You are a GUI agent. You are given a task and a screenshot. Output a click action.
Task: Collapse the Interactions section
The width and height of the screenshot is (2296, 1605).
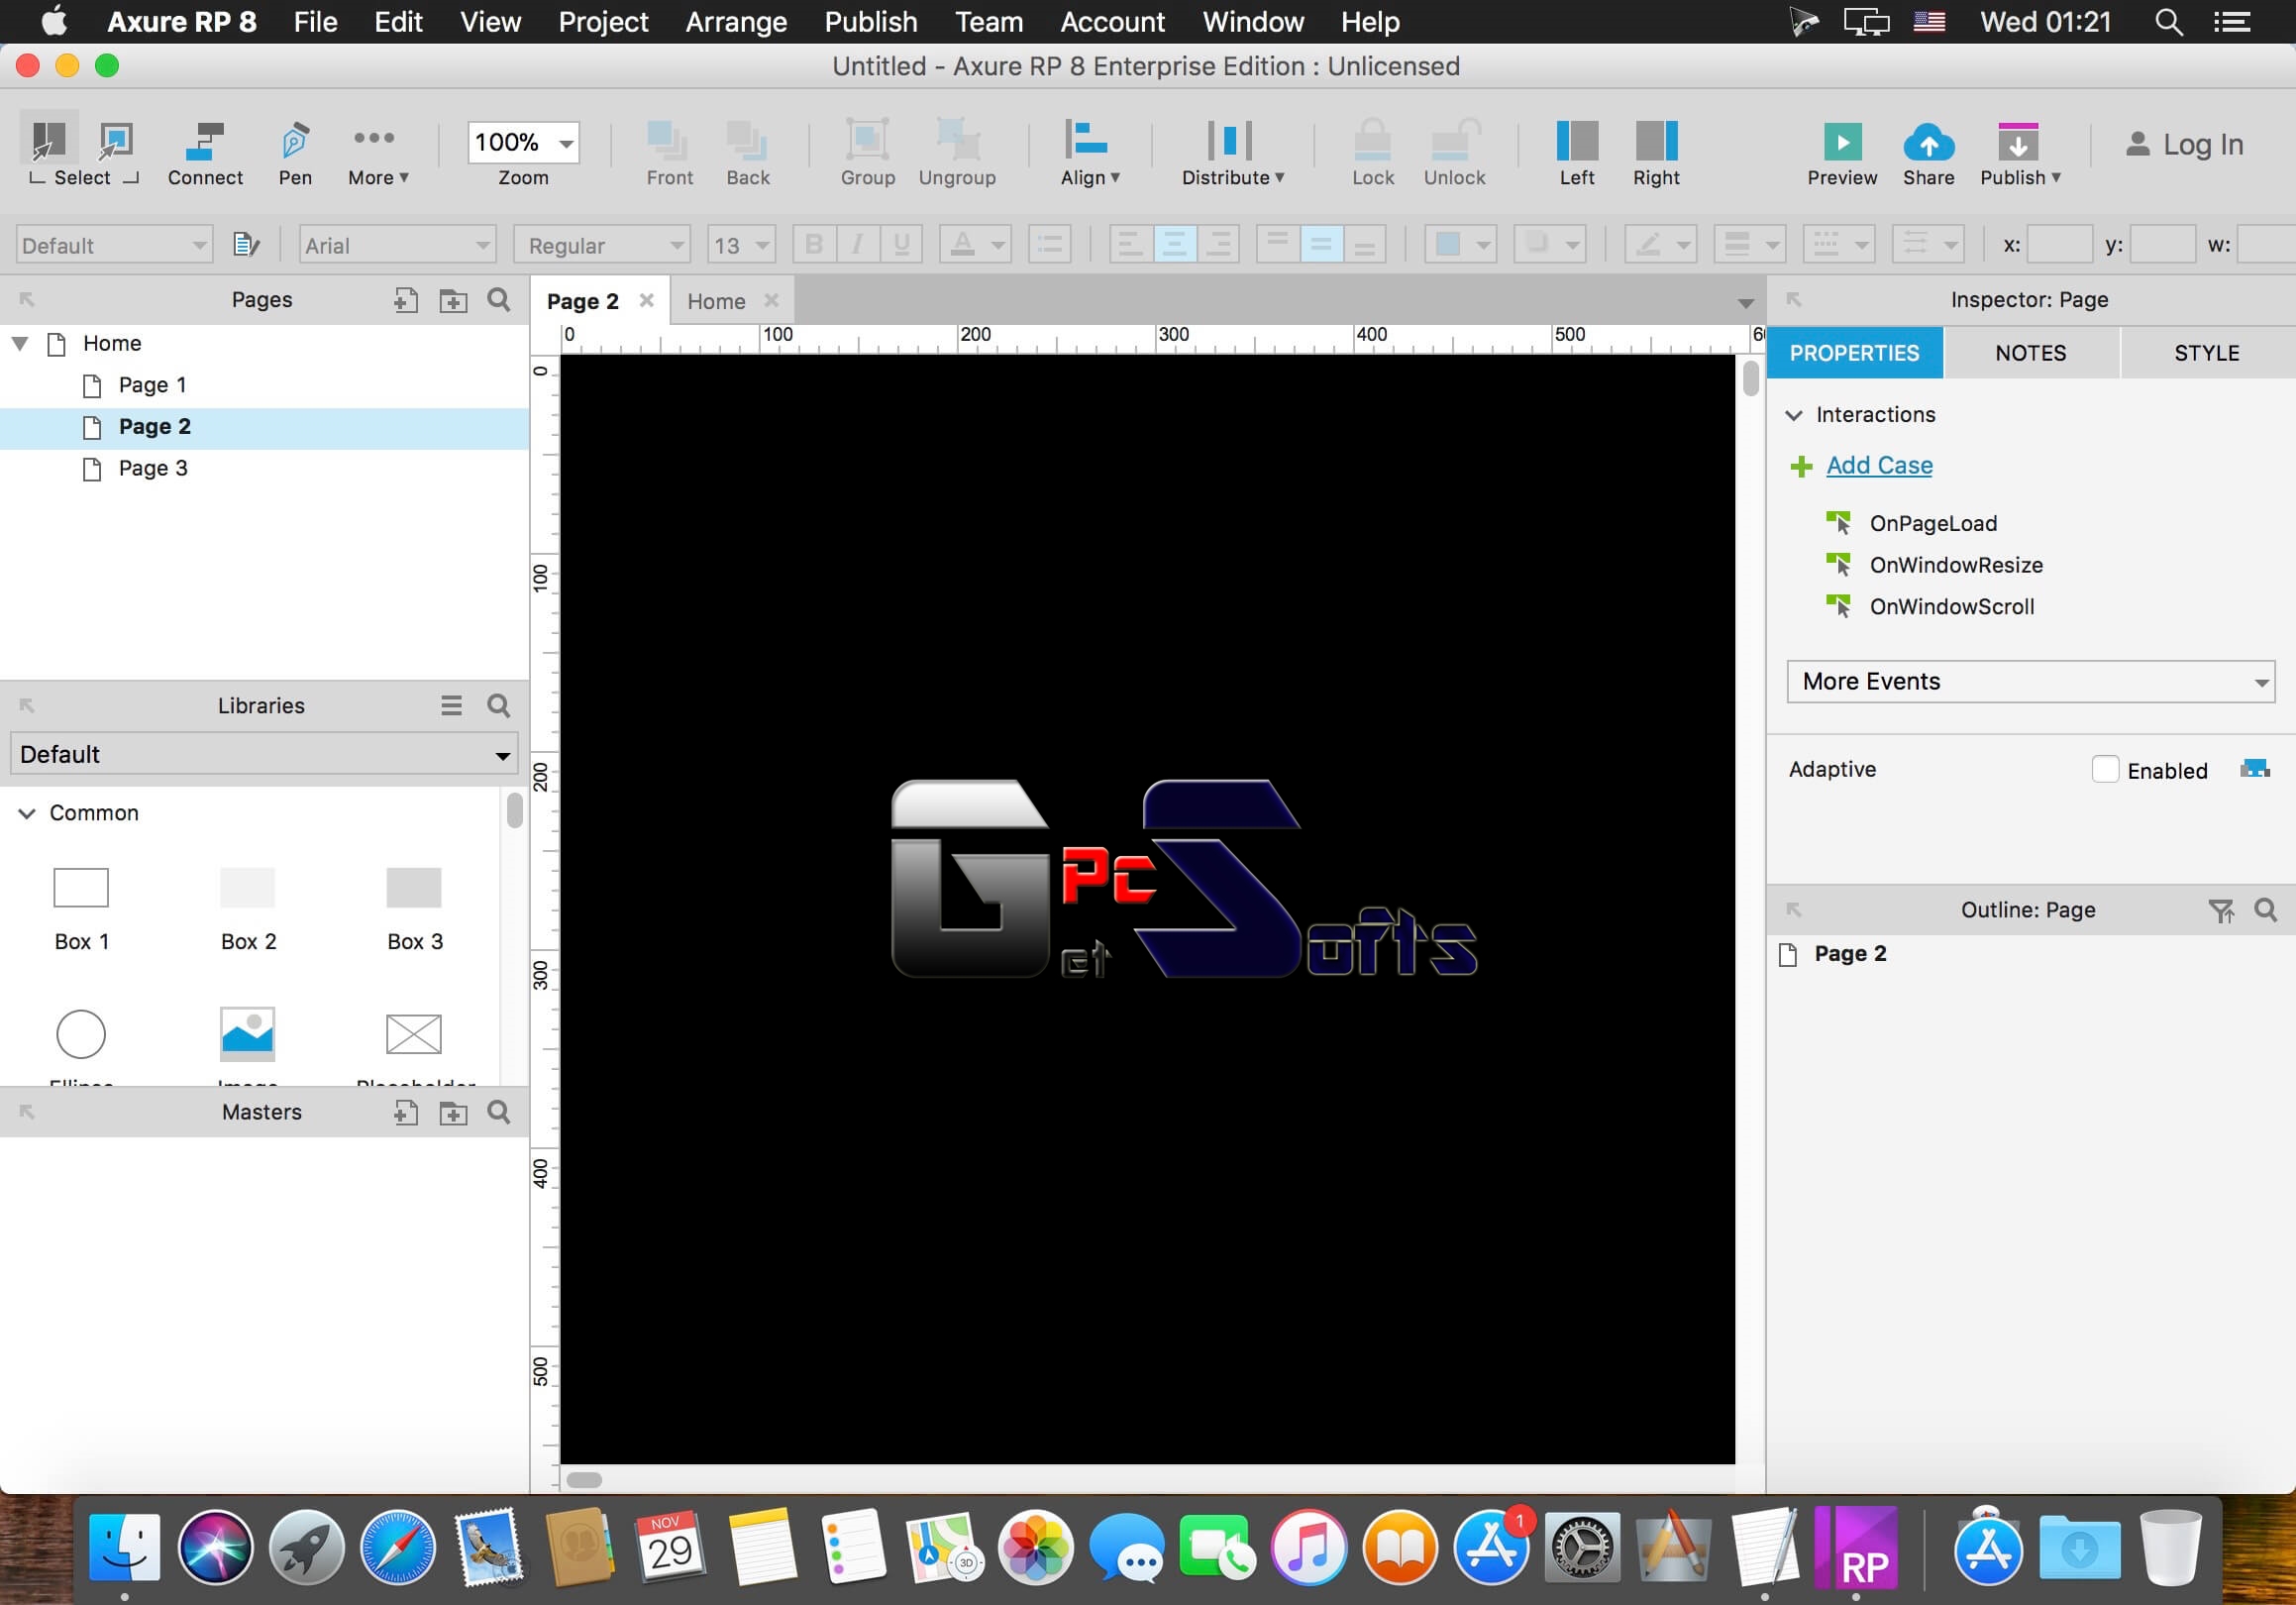click(1794, 415)
